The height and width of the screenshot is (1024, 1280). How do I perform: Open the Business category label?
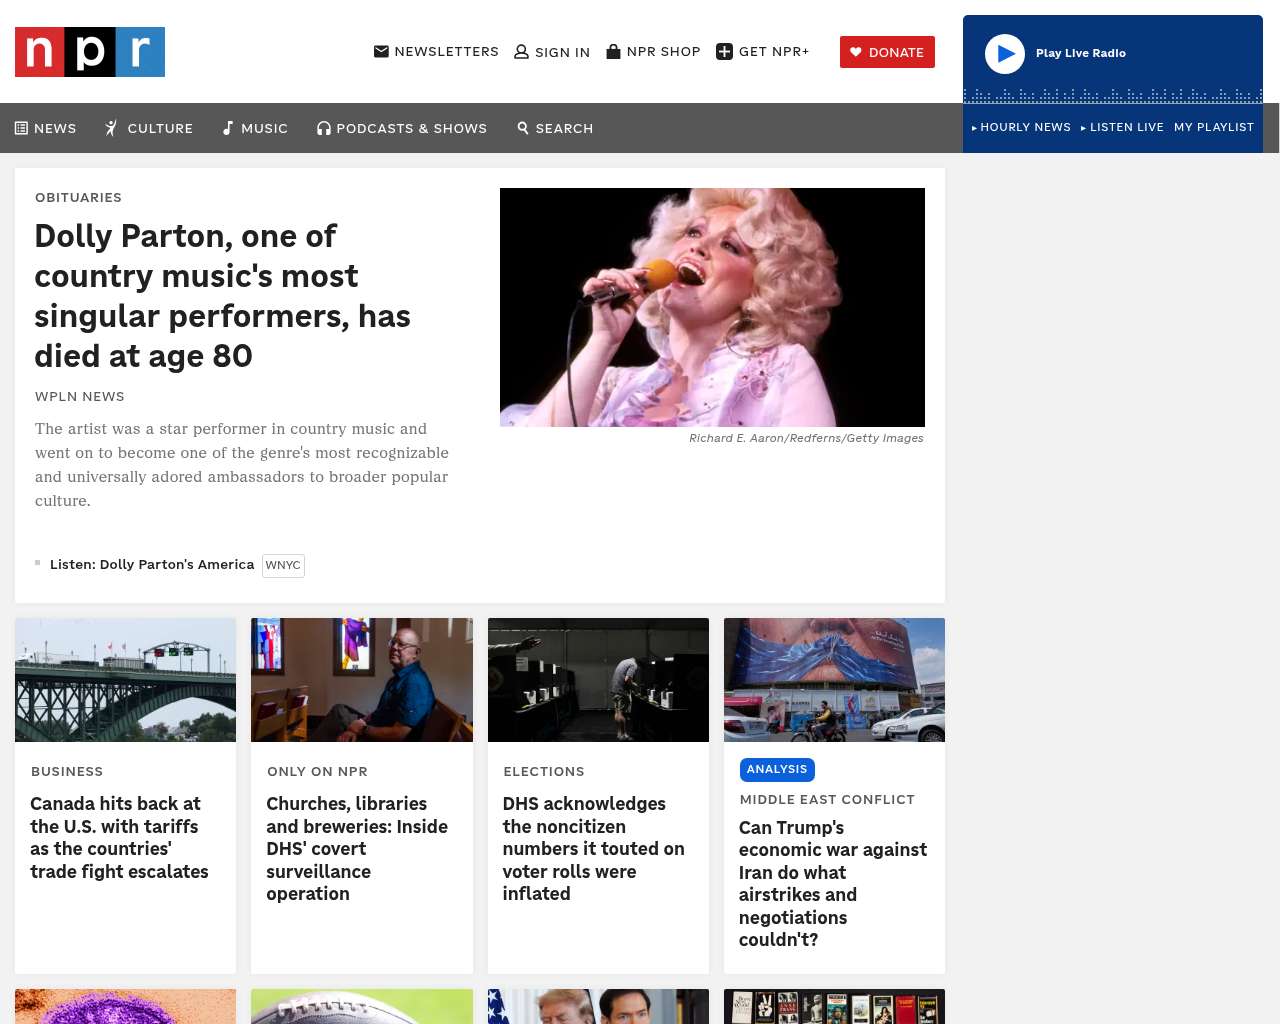click(x=67, y=771)
